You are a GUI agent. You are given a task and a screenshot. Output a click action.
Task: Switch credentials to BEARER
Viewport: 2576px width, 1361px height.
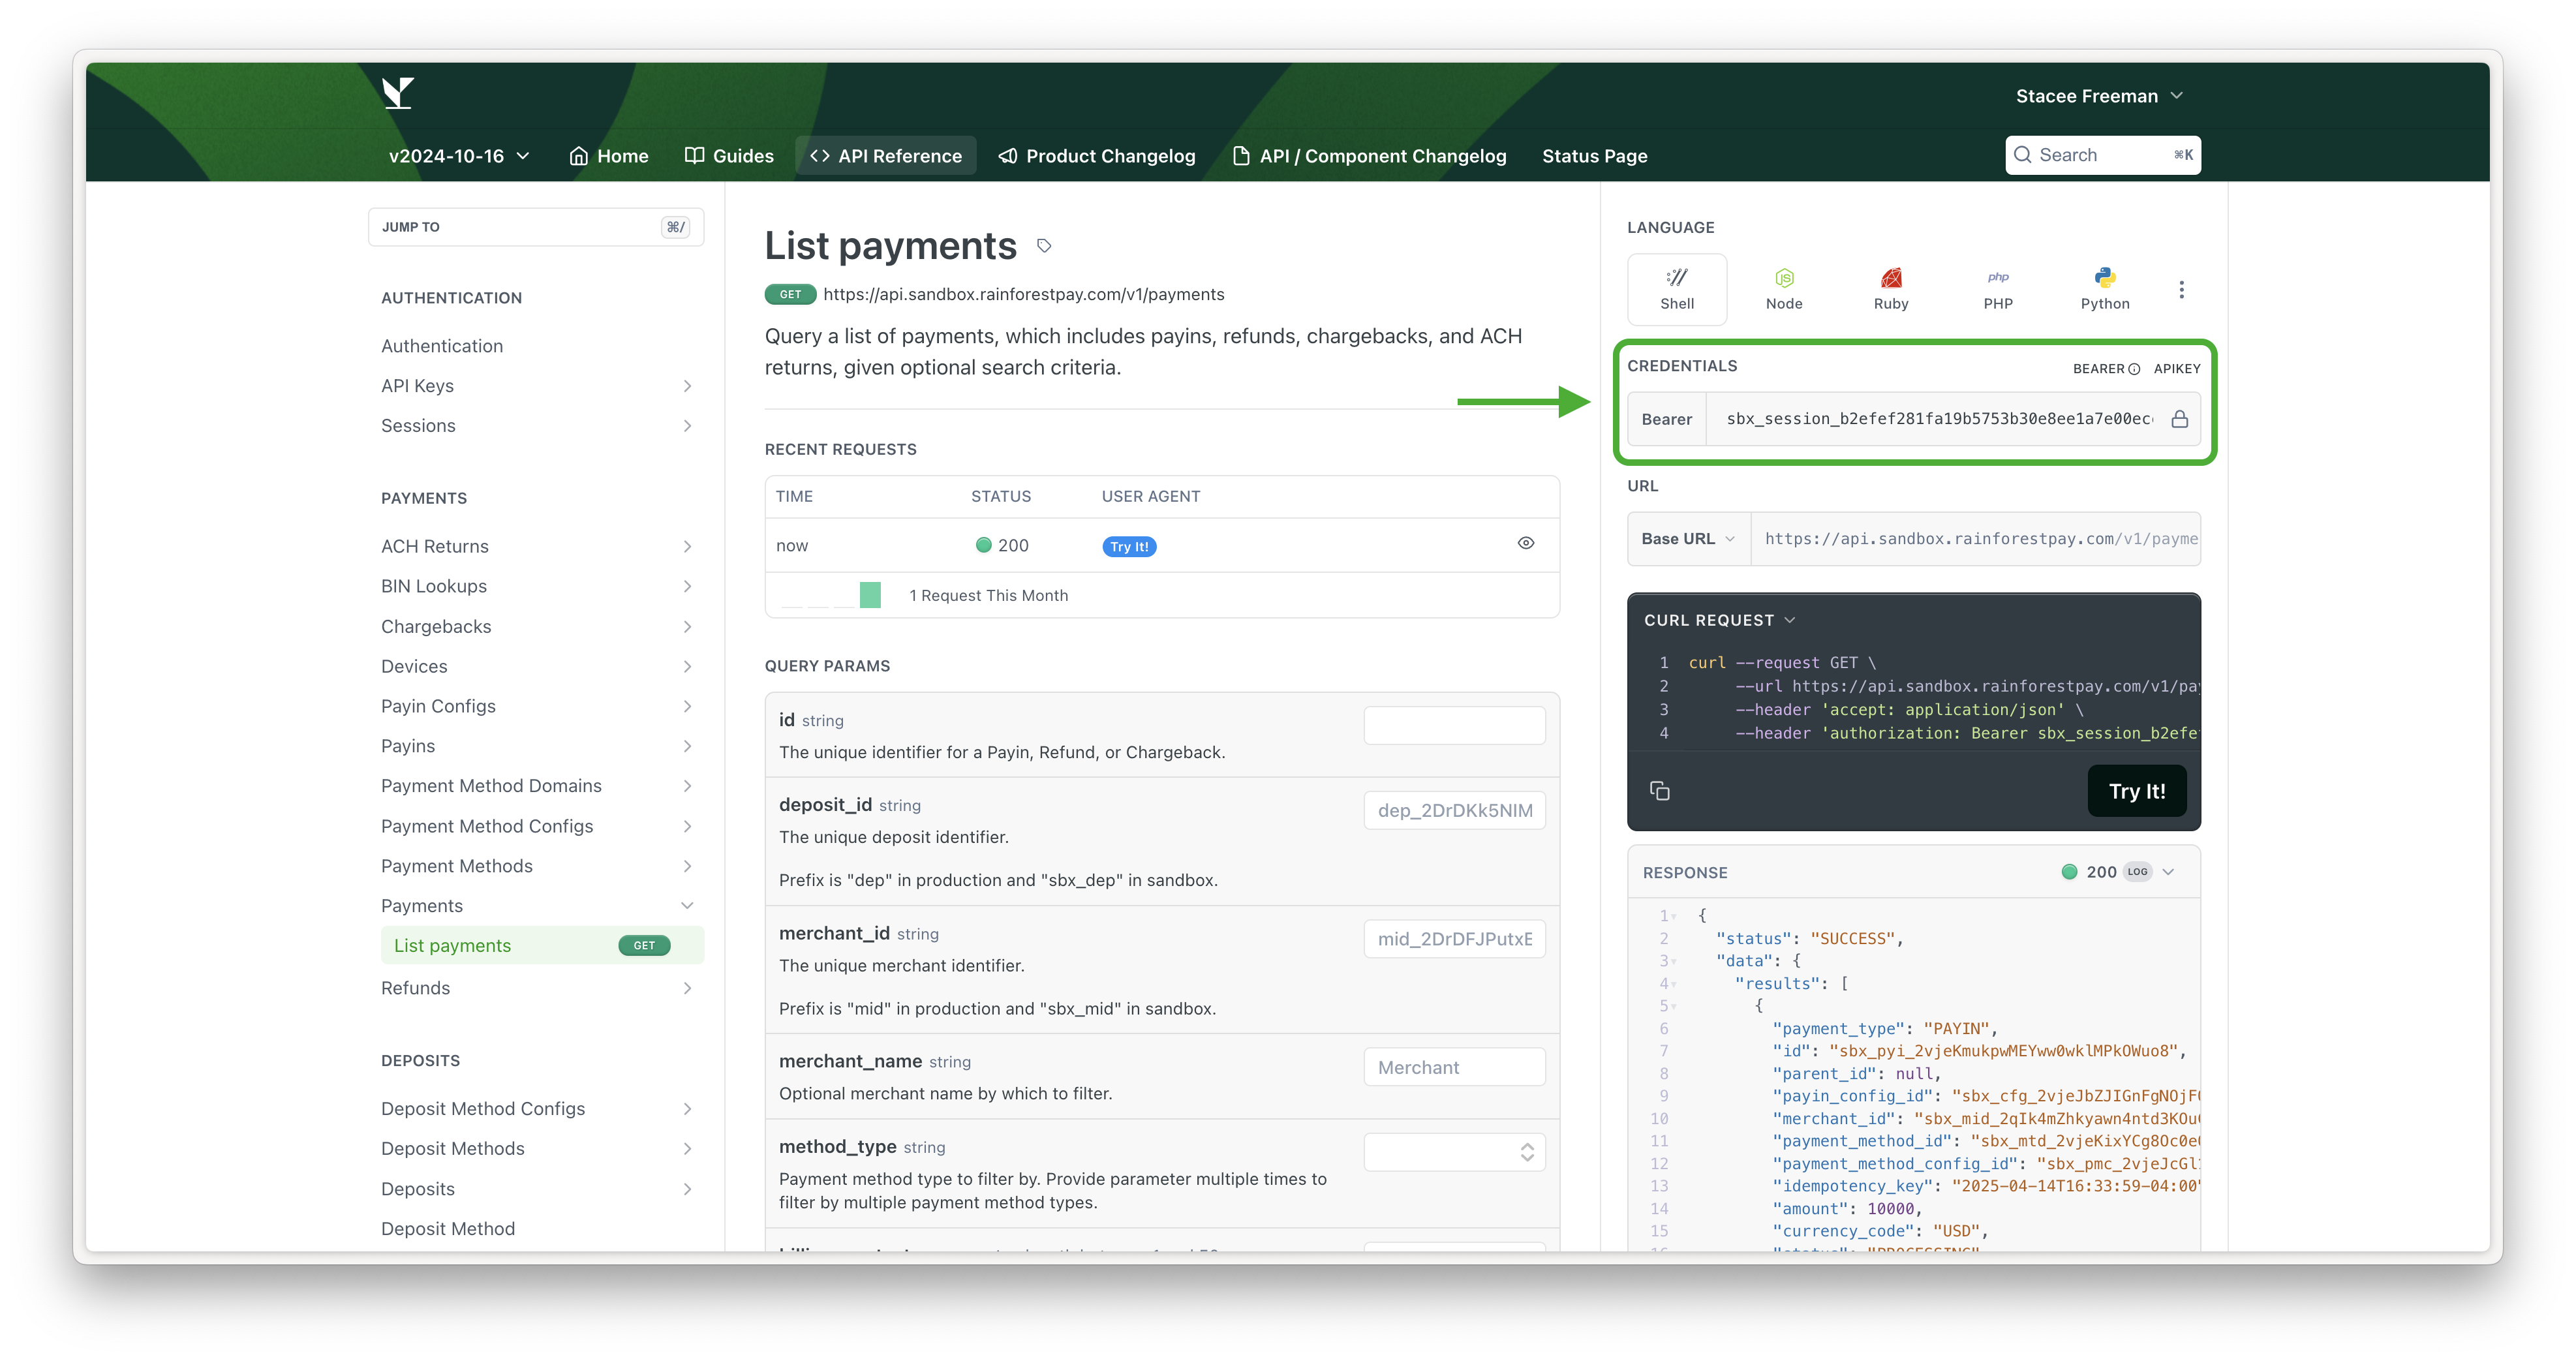(2098, 369)
